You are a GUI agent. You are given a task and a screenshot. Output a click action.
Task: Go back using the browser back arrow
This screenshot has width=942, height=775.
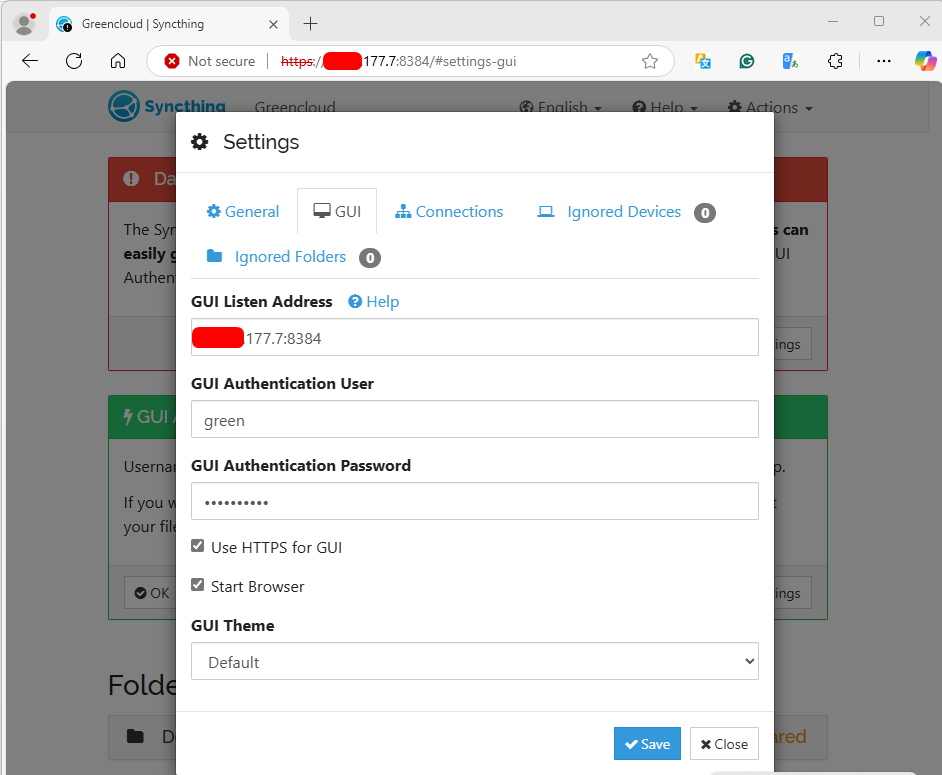click(x=29, y=61)
